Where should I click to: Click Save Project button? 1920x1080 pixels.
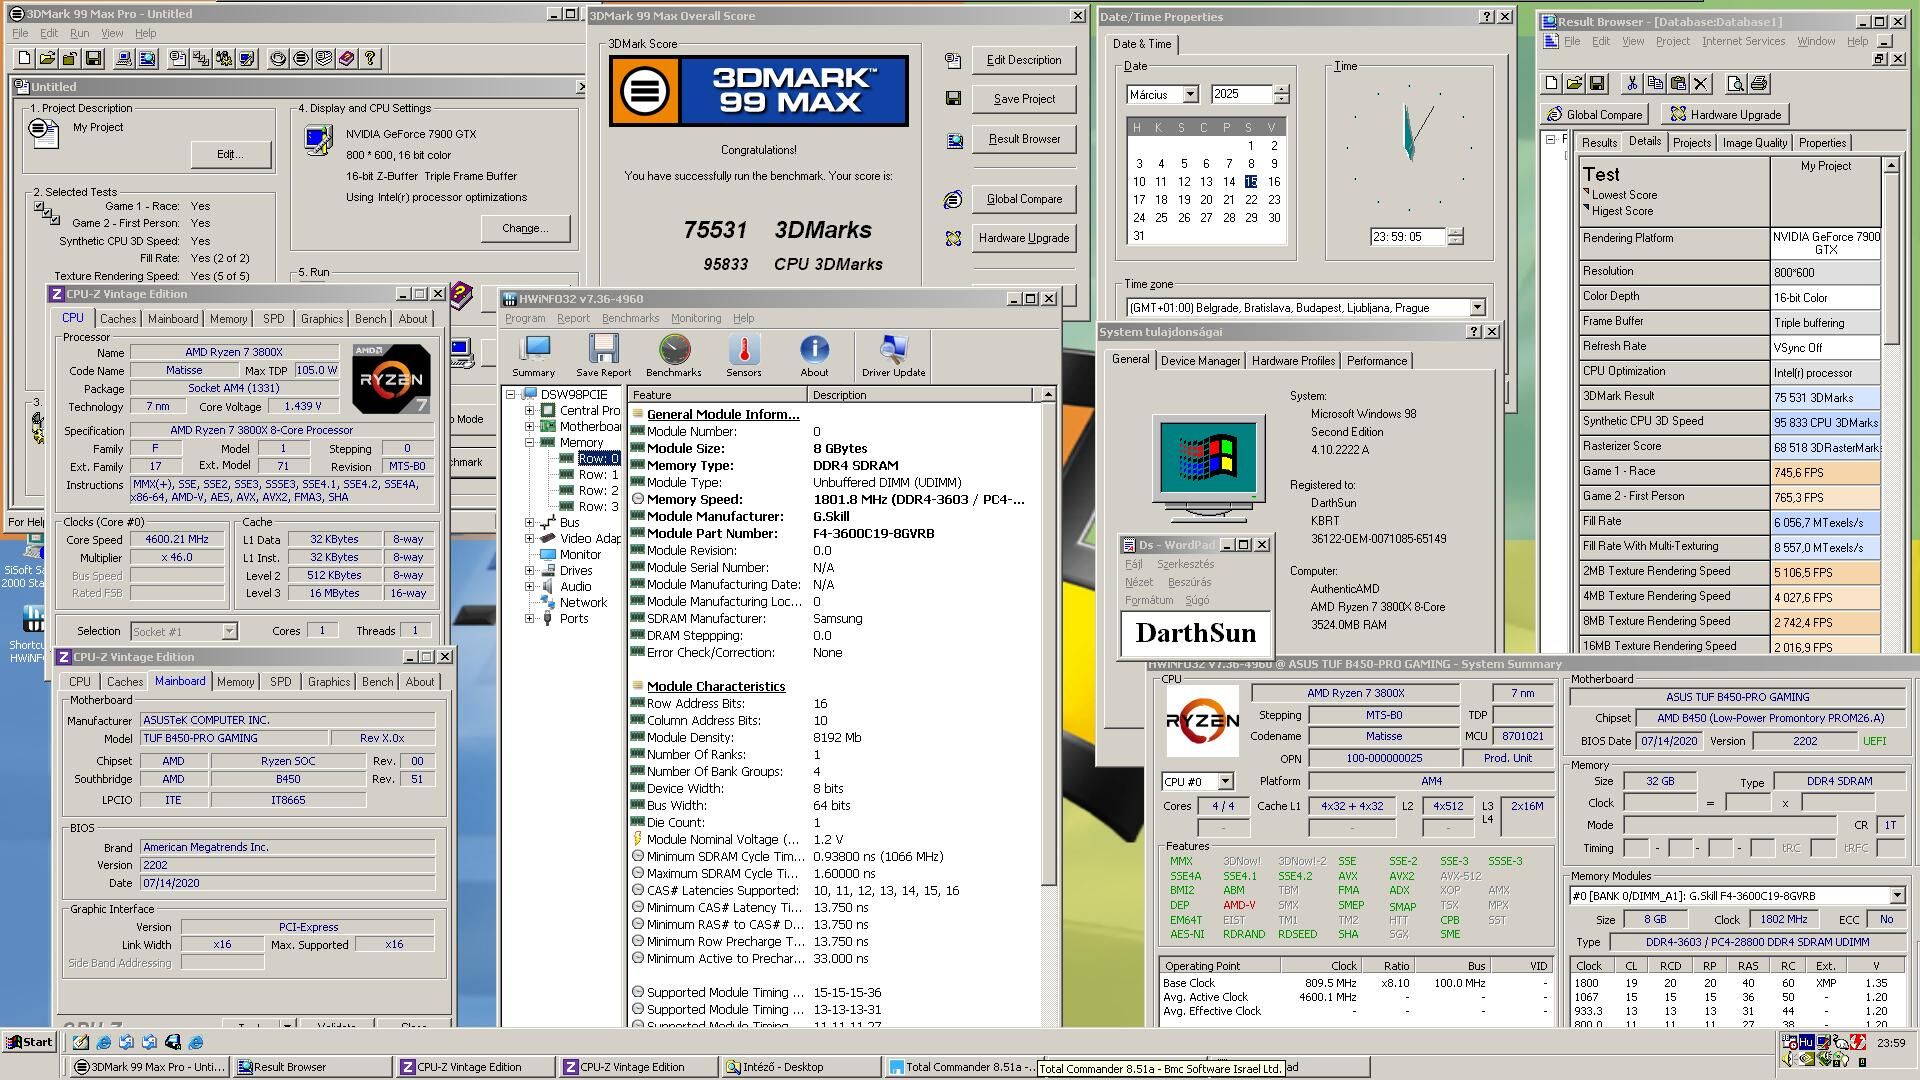(1024, 99)
